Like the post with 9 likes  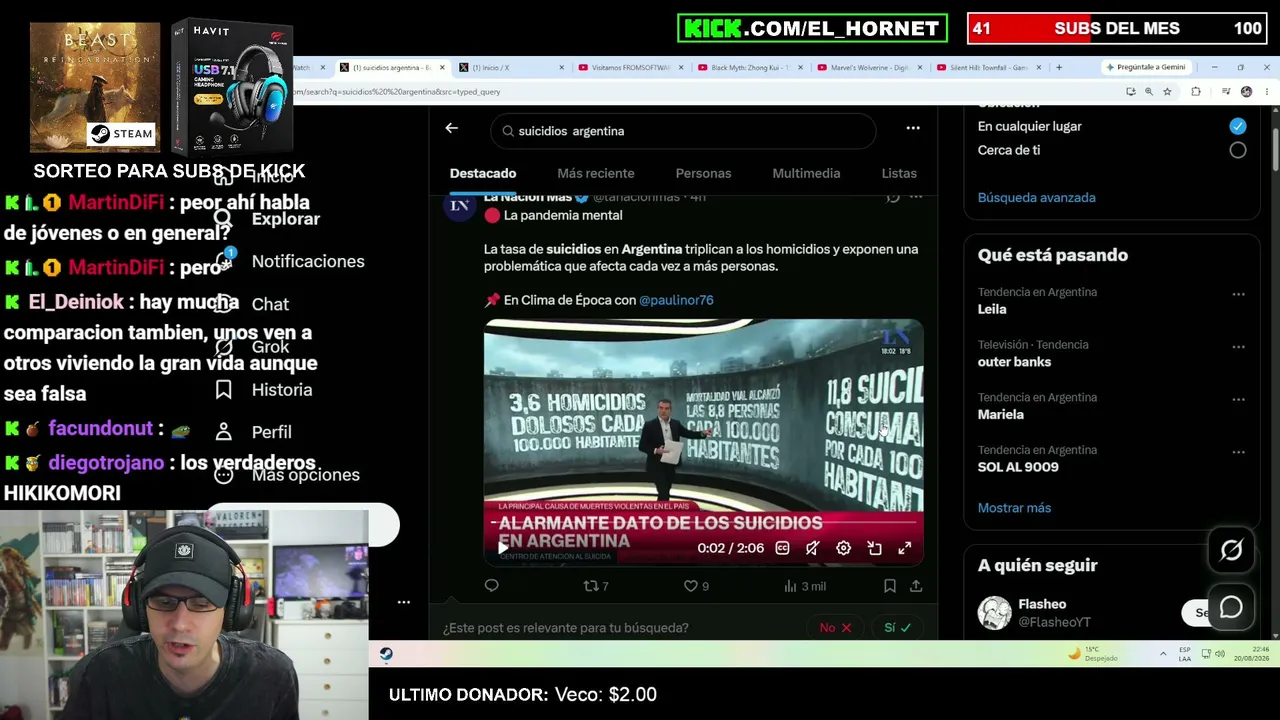696,586
